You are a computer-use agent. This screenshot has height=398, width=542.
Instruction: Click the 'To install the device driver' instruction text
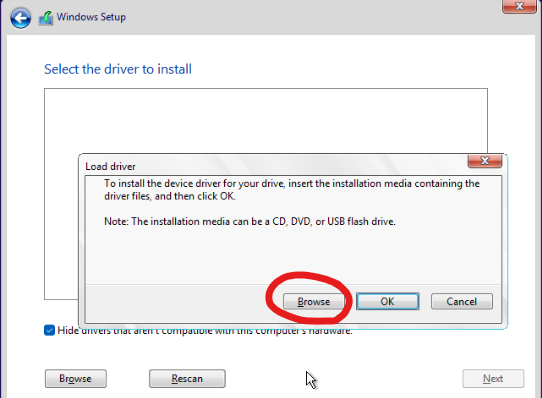coord(292,190)
